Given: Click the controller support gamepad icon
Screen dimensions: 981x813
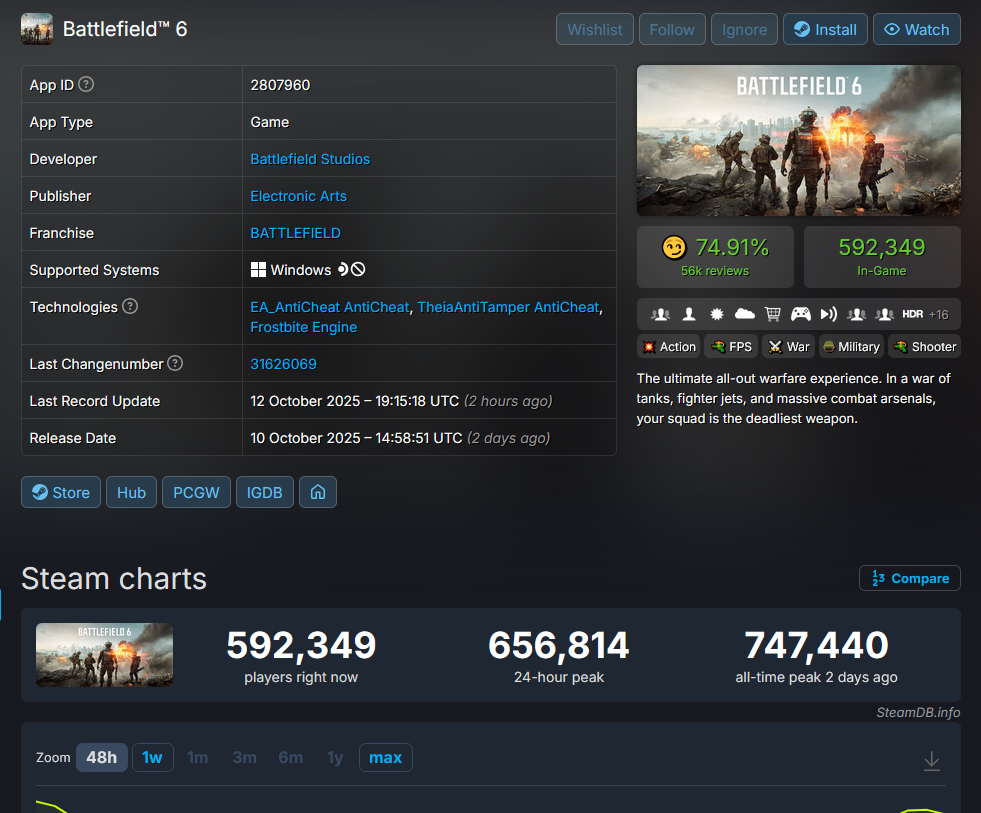Looking at the screenshot, I should [x=801, y=314].
